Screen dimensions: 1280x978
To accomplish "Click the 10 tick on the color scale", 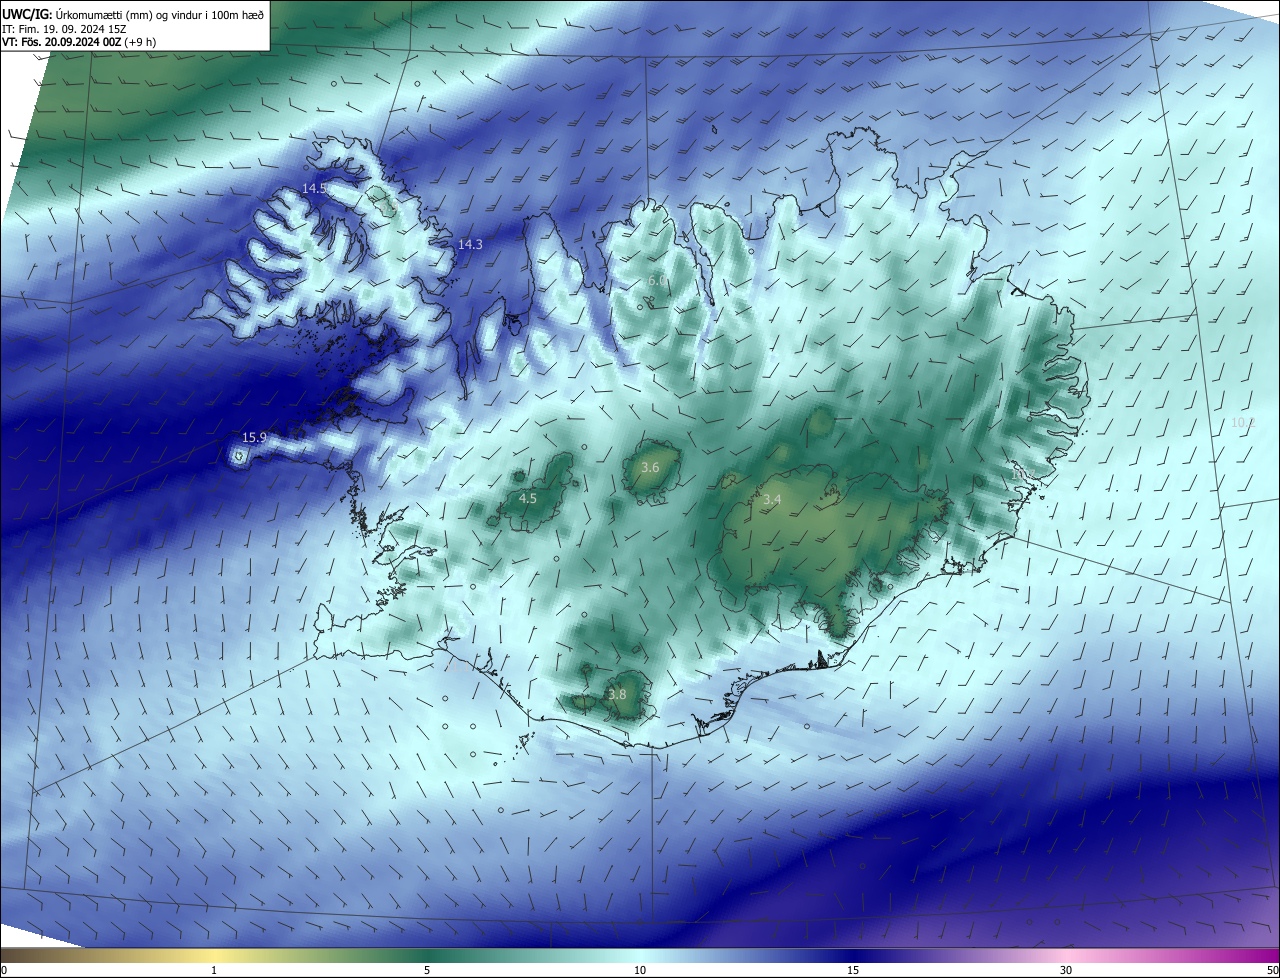I will 640,970.
